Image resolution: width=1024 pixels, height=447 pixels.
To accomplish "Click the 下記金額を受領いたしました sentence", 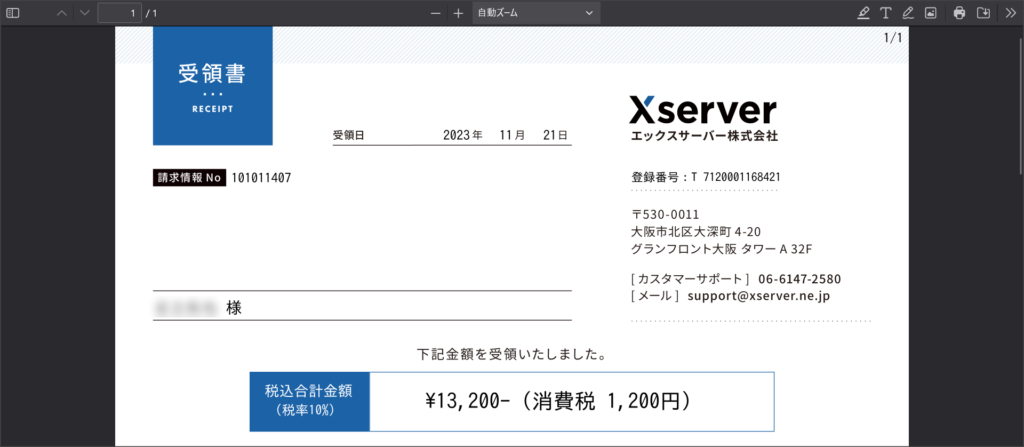I will pyautogui.click(x=513, y=356).
